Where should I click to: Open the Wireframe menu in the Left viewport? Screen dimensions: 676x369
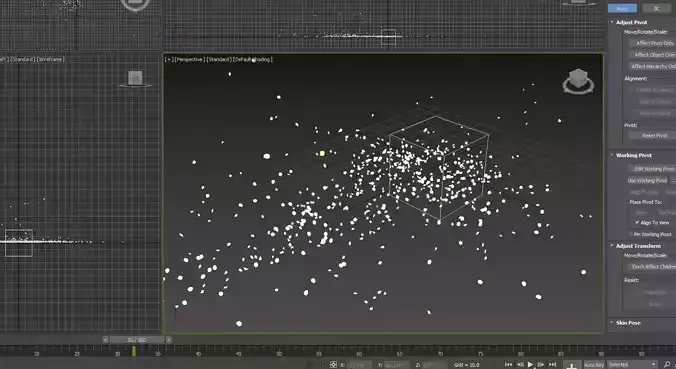[x=50, y=59]
